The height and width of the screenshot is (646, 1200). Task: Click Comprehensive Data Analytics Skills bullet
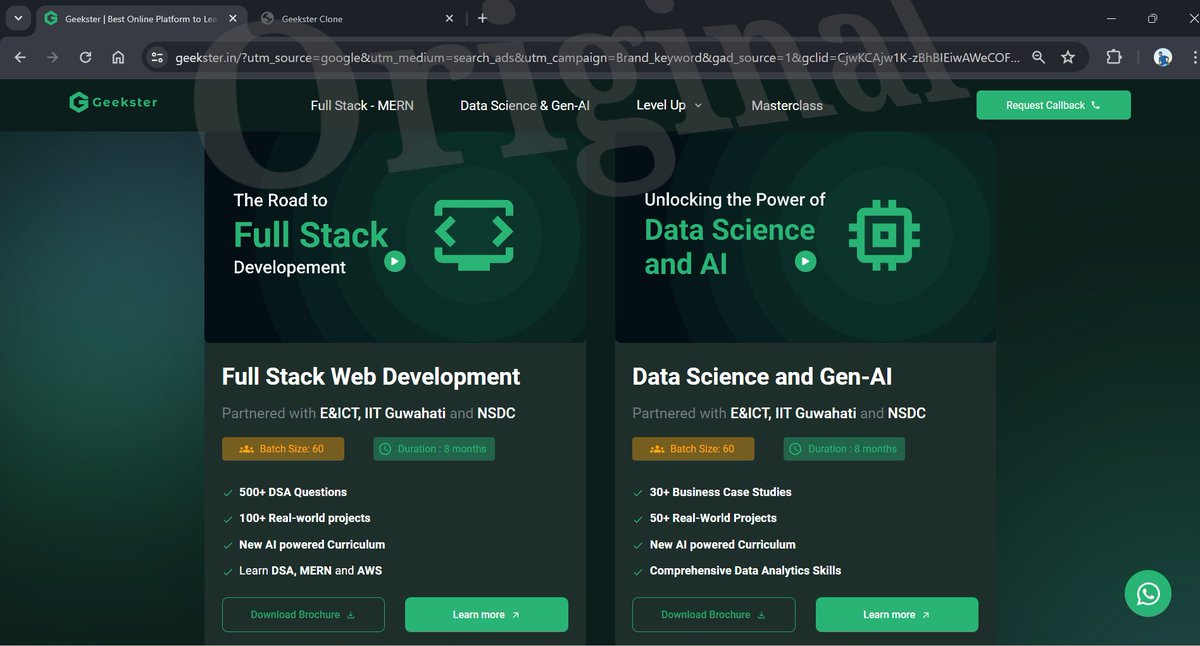pyautogui.click(x=746, y=570)
